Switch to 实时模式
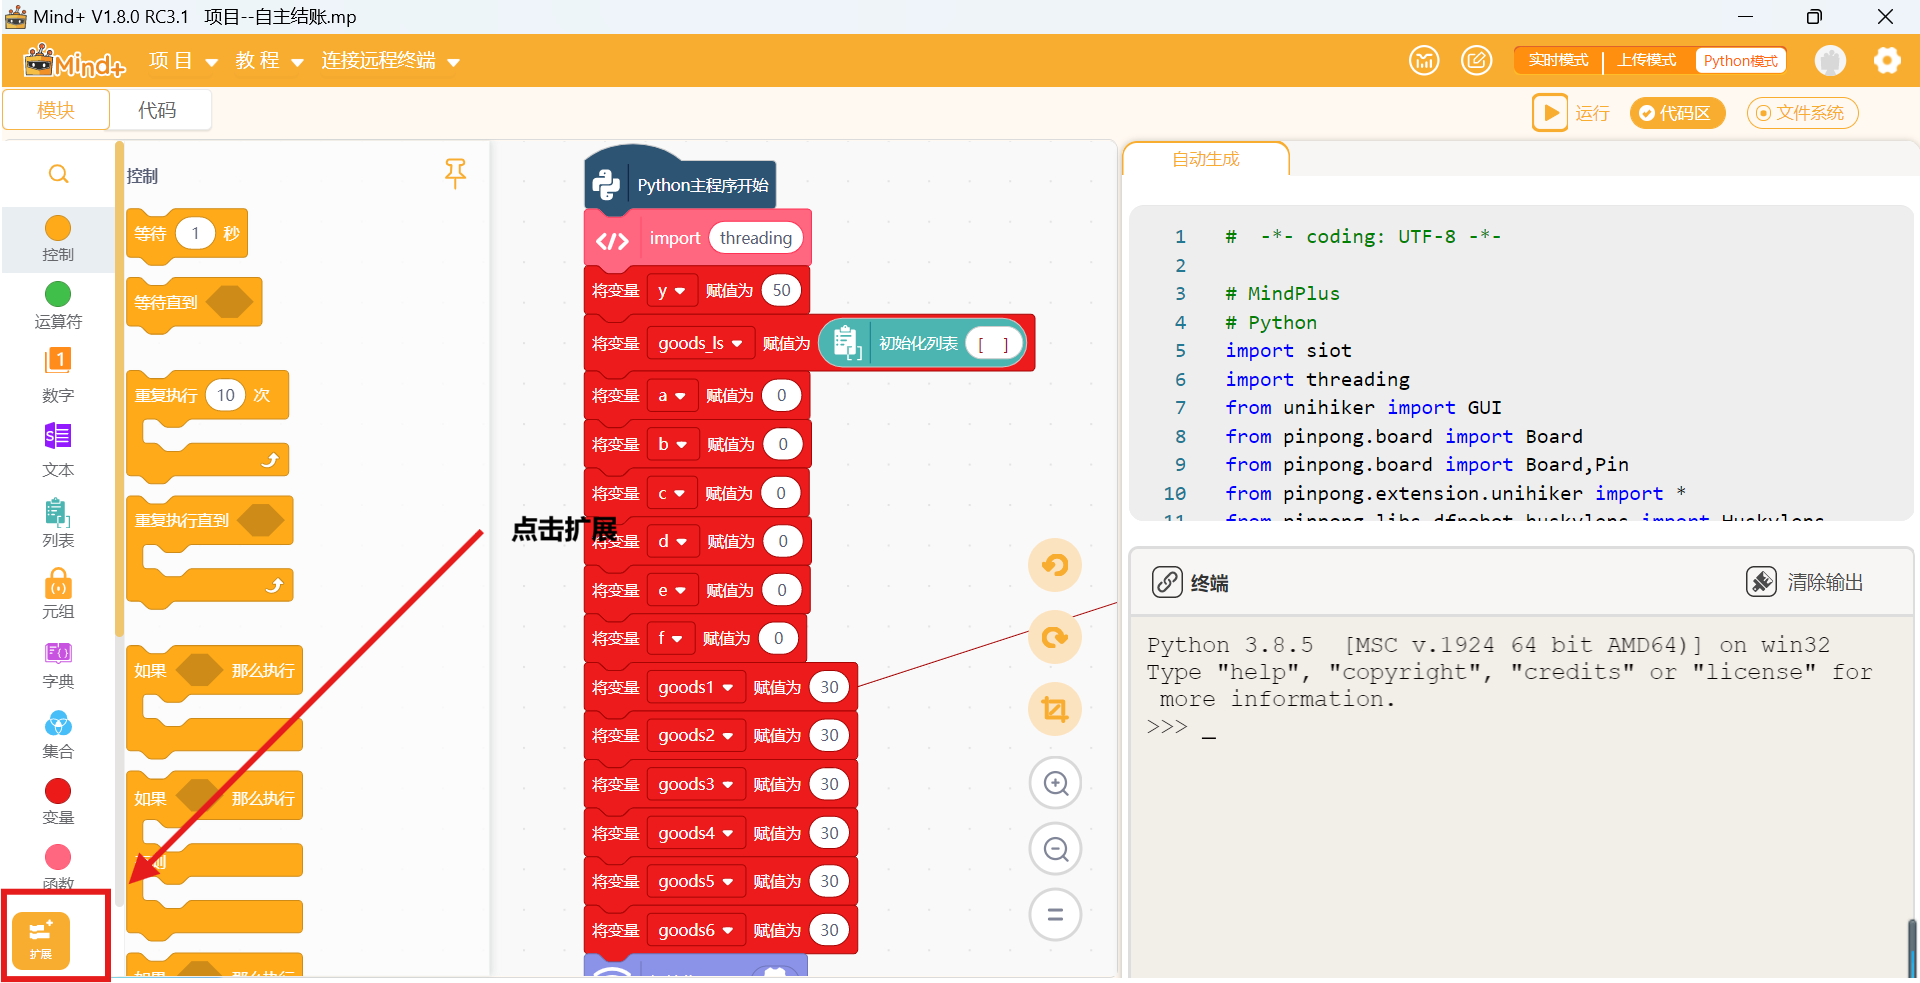This screenshot has width=1920, height=983. pyautogui.click(x=1558, y=61)
